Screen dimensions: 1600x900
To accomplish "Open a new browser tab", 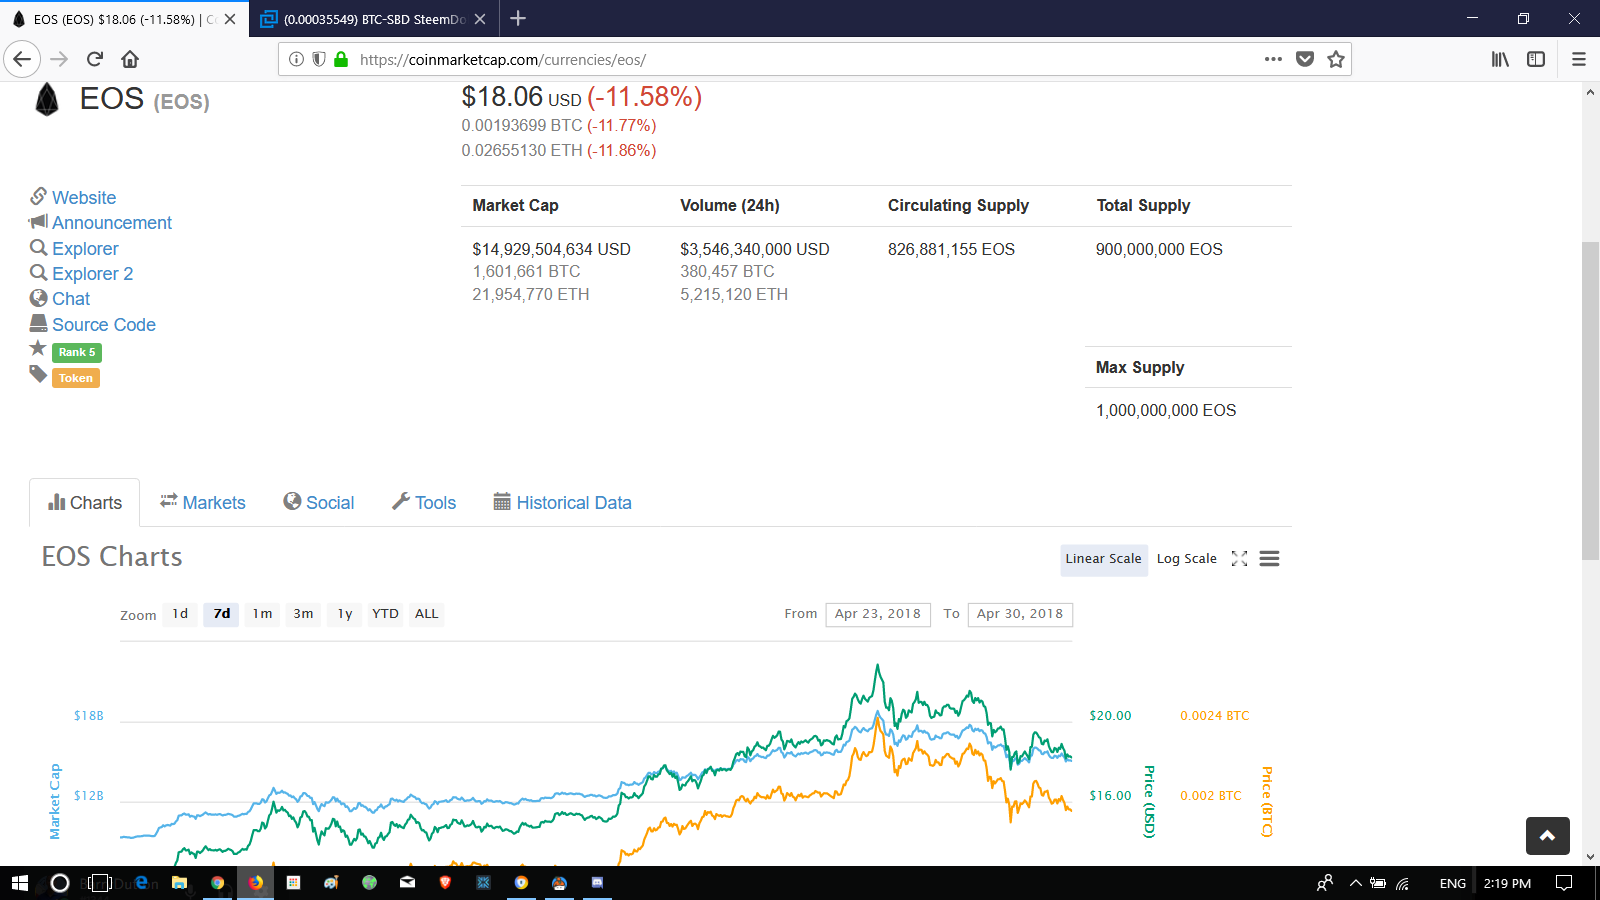I will coord(518,18).
